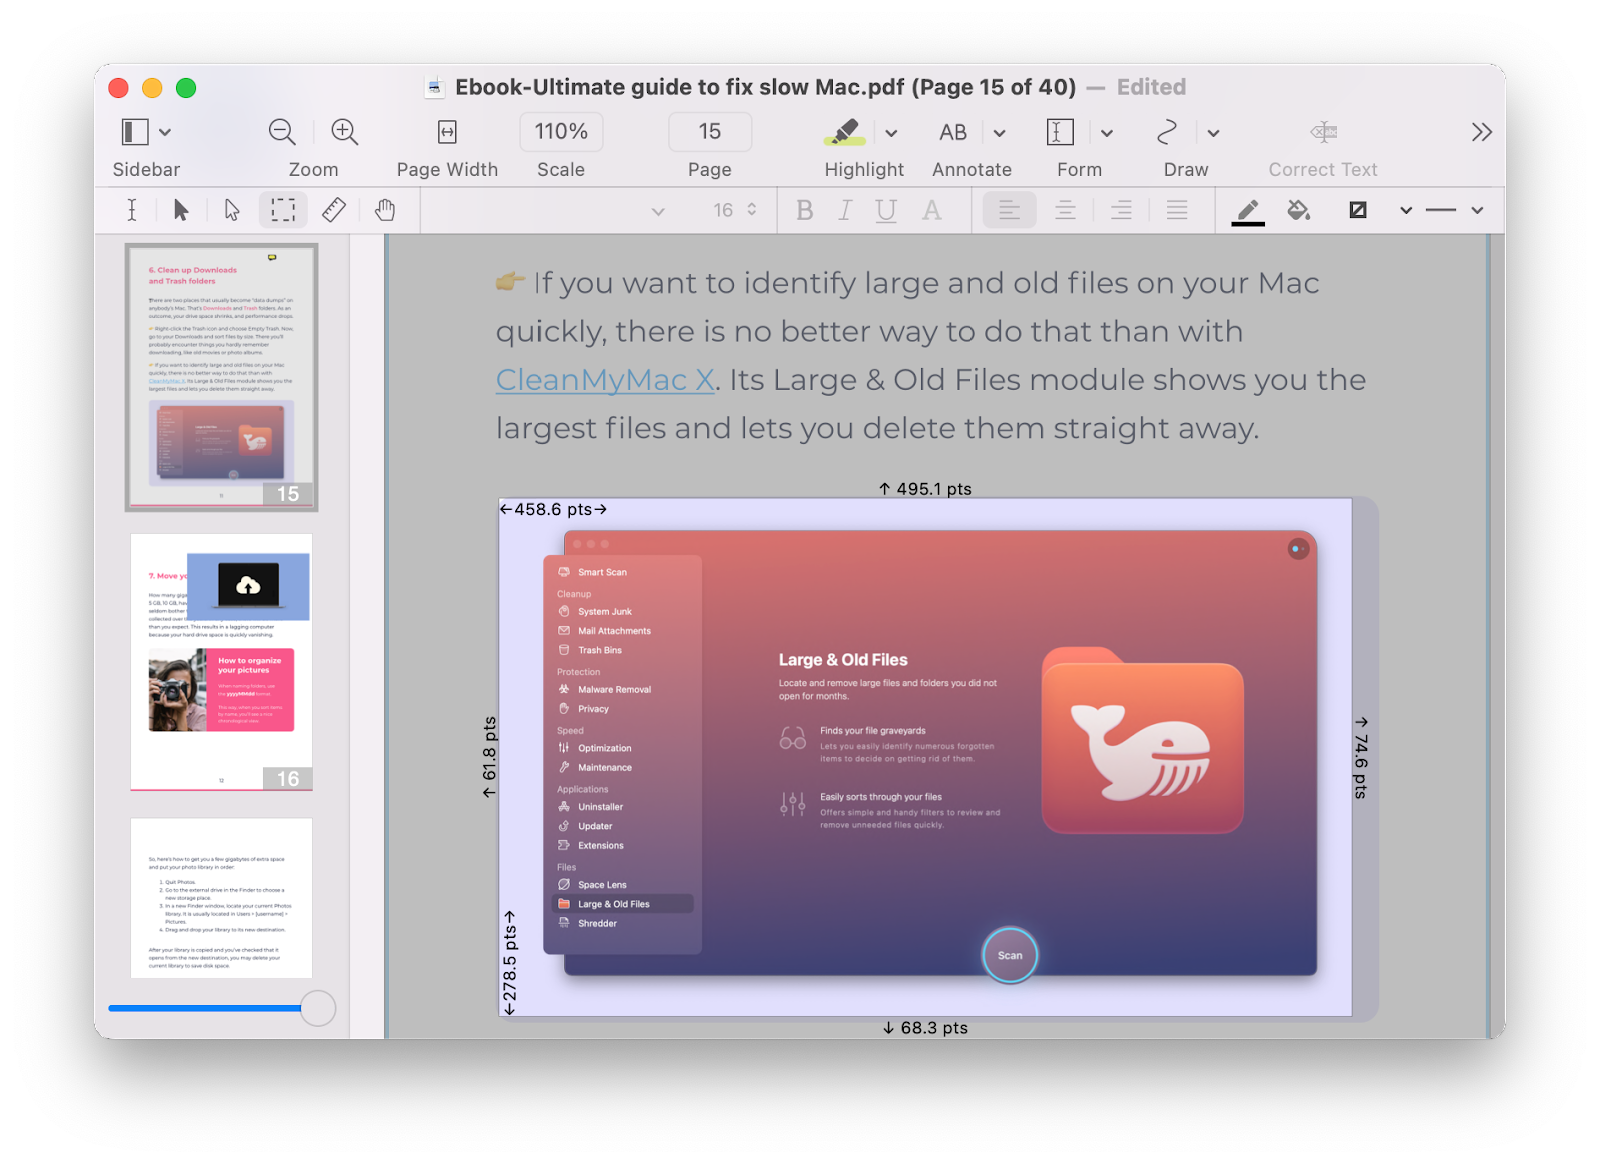Select page 15 thumbnail
This screenshot has height=1164, width=1600.
222,376
